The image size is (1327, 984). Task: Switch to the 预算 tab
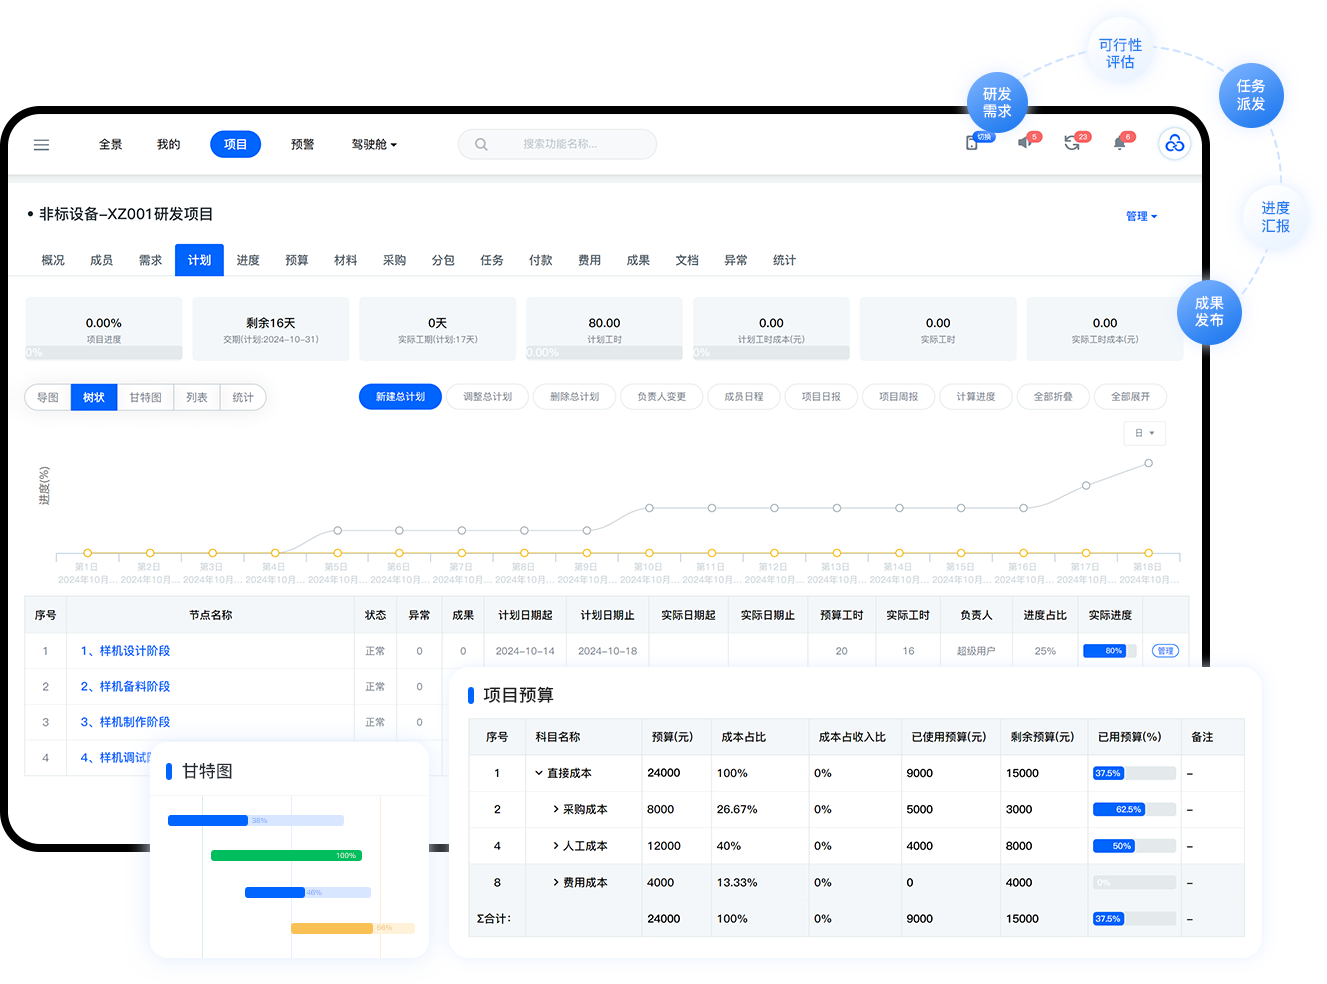297,260
